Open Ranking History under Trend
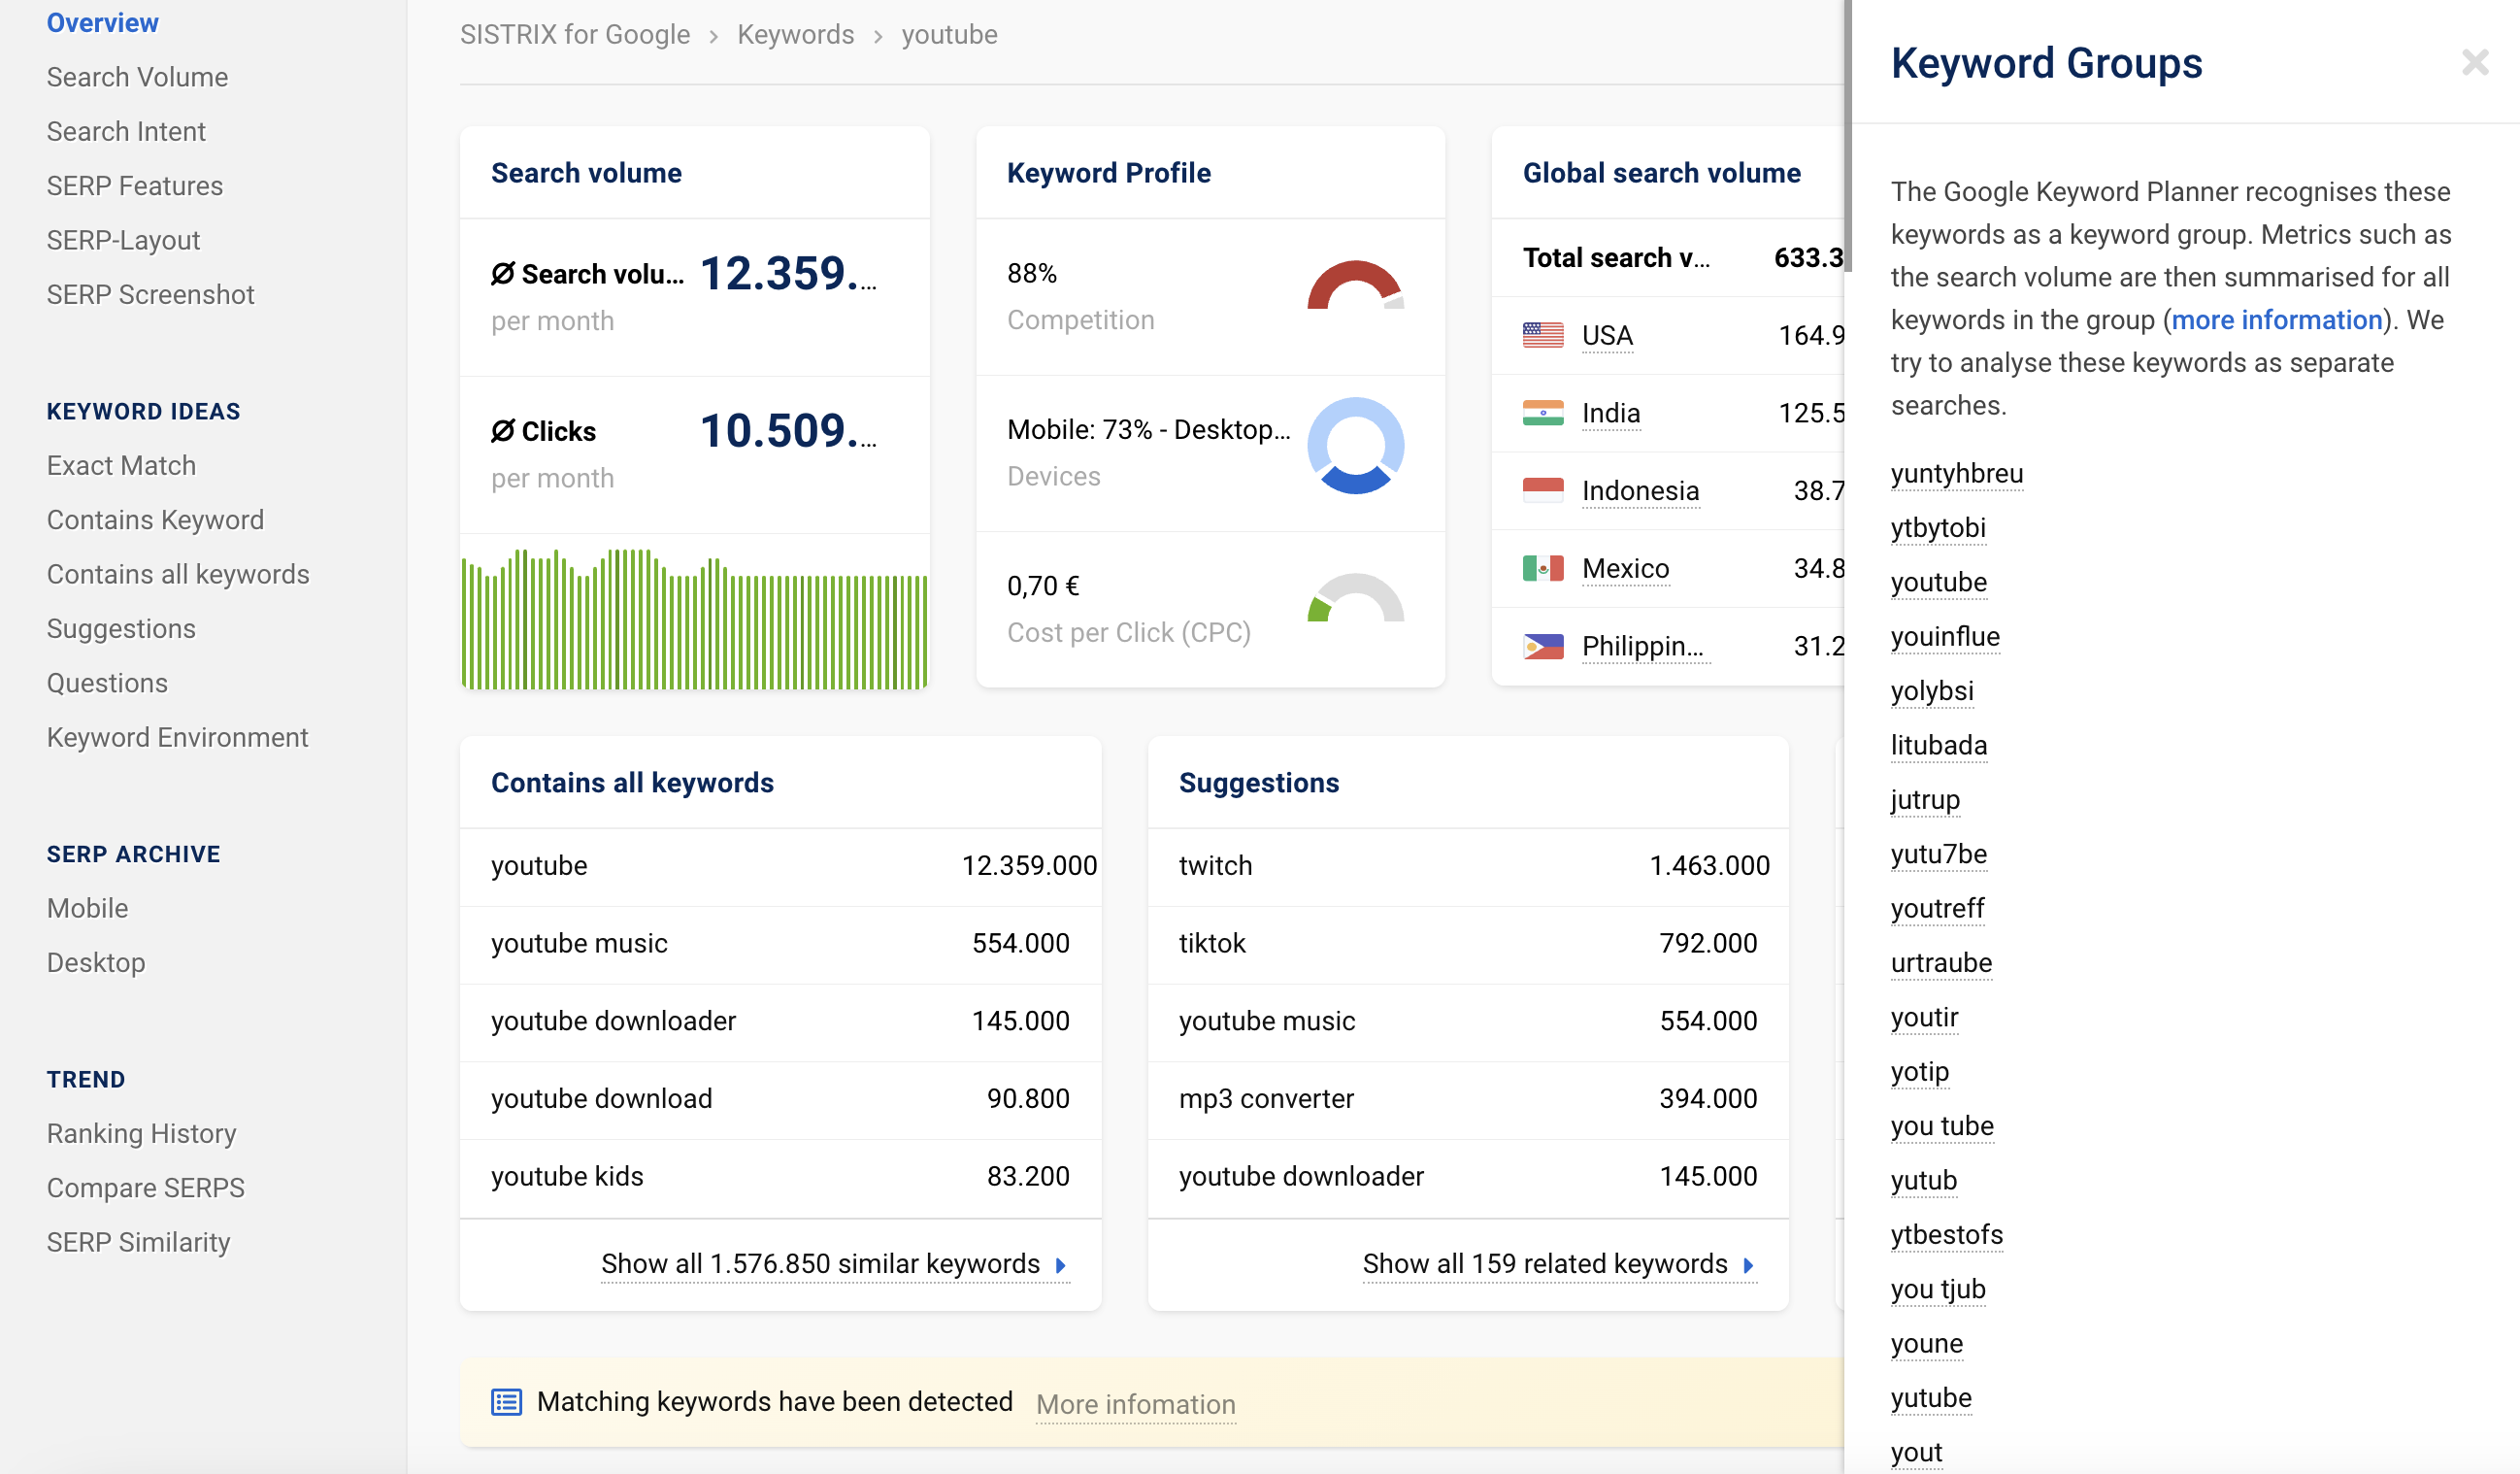 (x=141, y=1133)
